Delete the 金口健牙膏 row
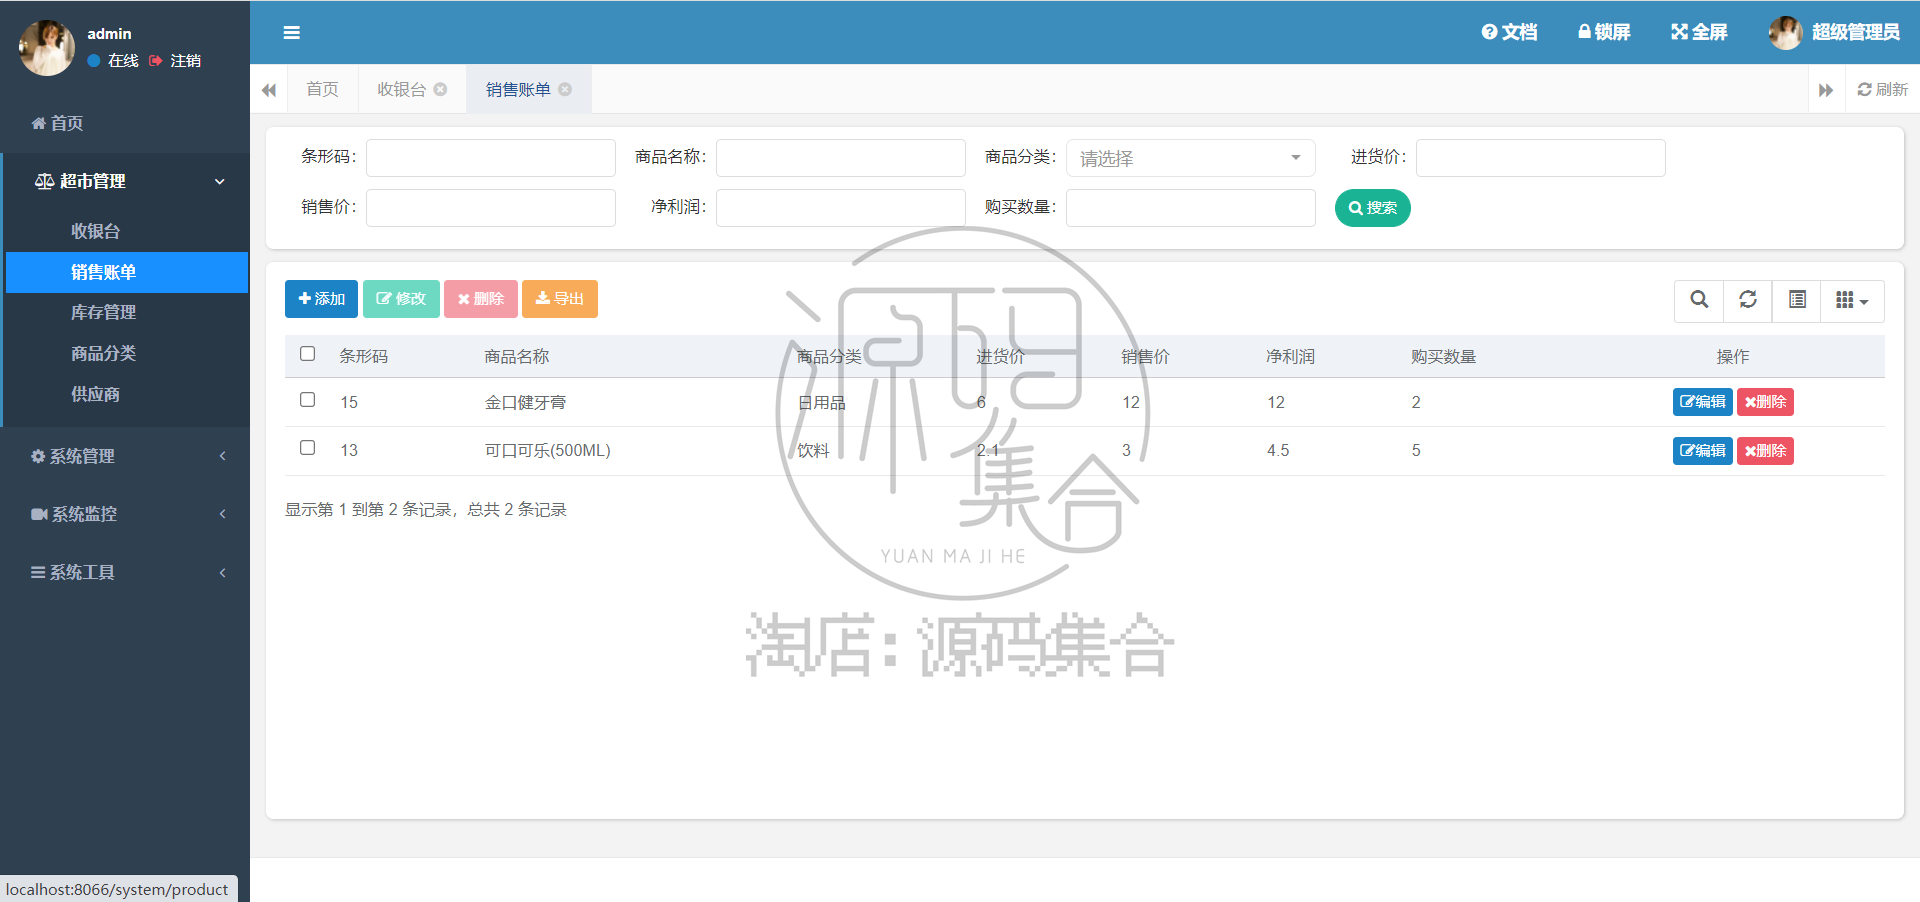The width and height of the screenshot is (1920, 902). click(x=1765, y=402)
